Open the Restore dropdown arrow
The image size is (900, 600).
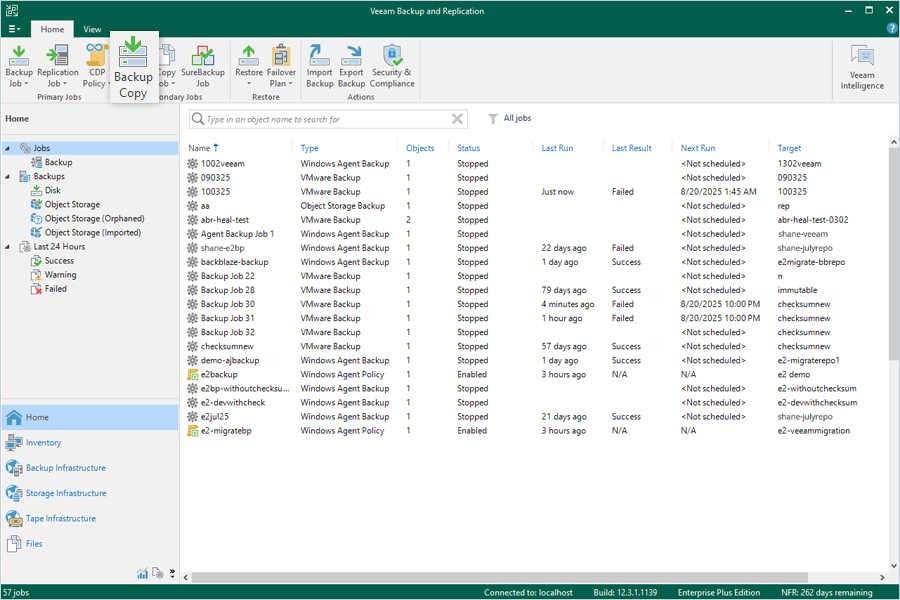[x=249, y=84]
